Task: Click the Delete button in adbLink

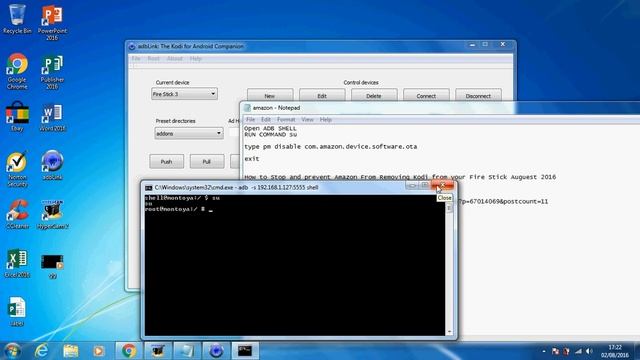Action: click(x=374, y=96)
